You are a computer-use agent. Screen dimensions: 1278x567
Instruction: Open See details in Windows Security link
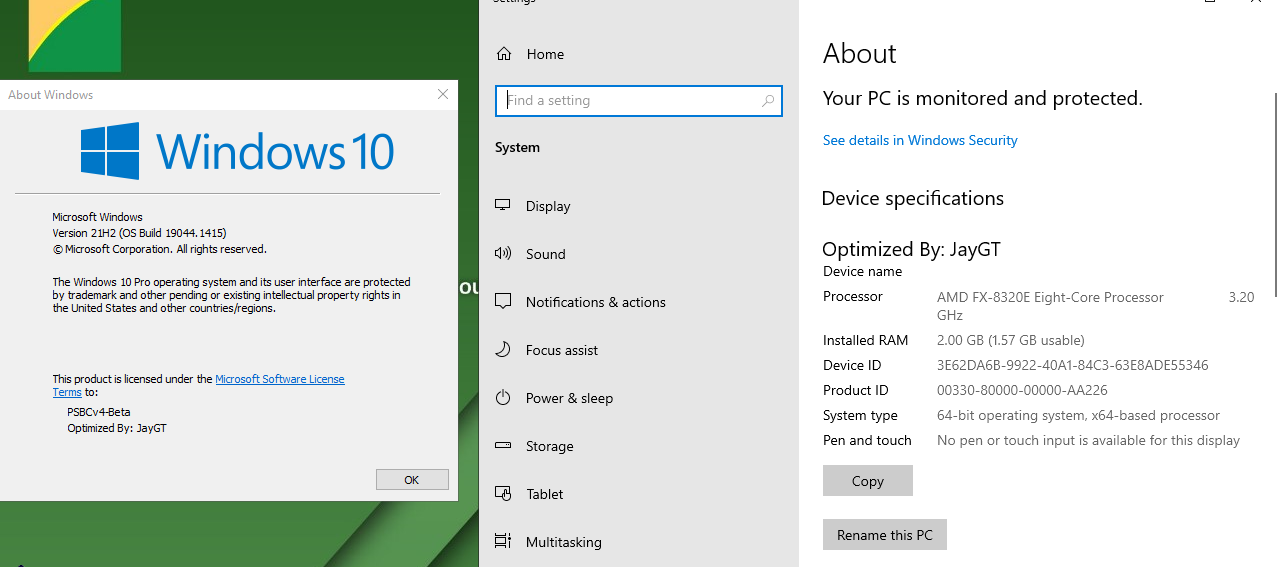[x=920, y=140]
